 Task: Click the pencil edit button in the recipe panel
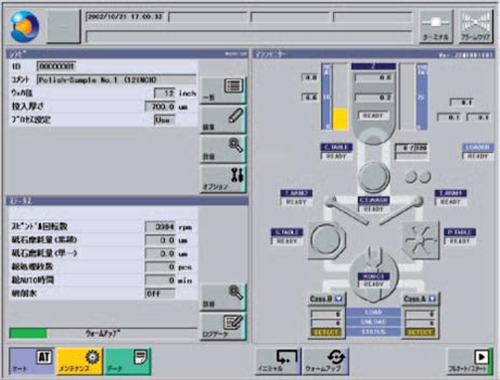(x=223, y=120)
